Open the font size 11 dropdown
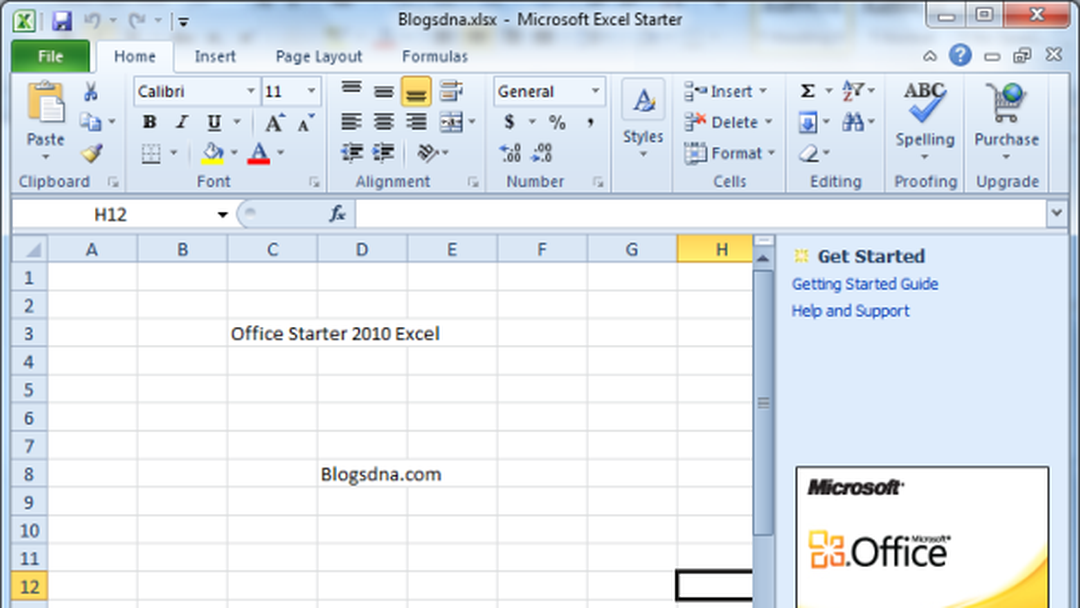The image size is (1080, 608). pos(311,91)
